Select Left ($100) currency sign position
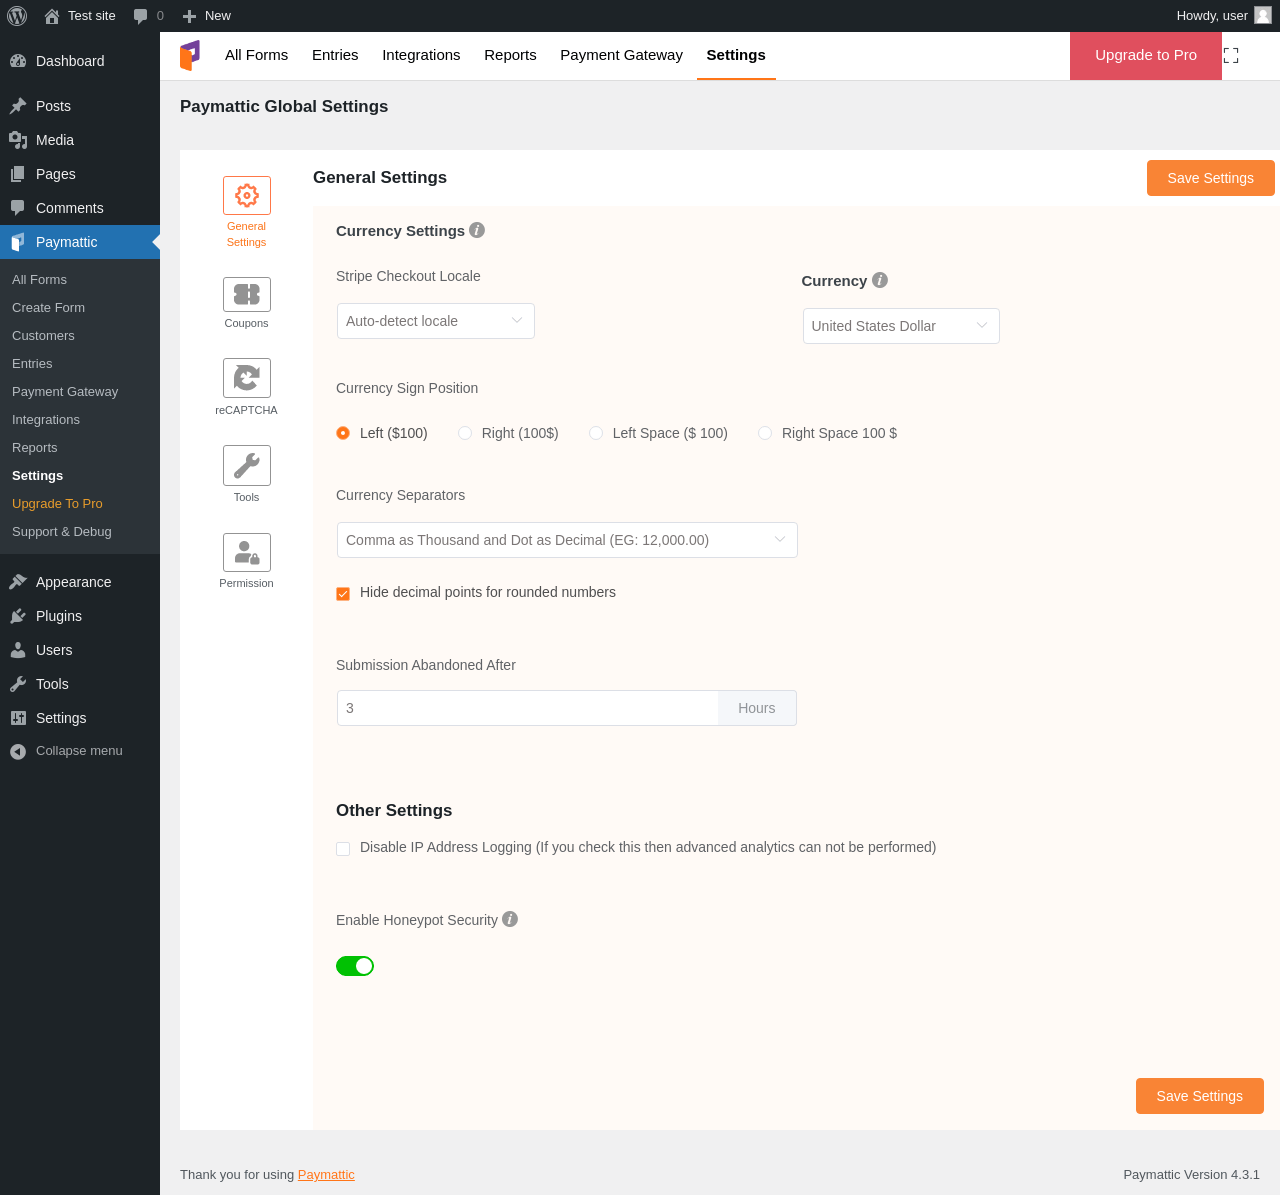1280x1195 pixels. [343, 433]
